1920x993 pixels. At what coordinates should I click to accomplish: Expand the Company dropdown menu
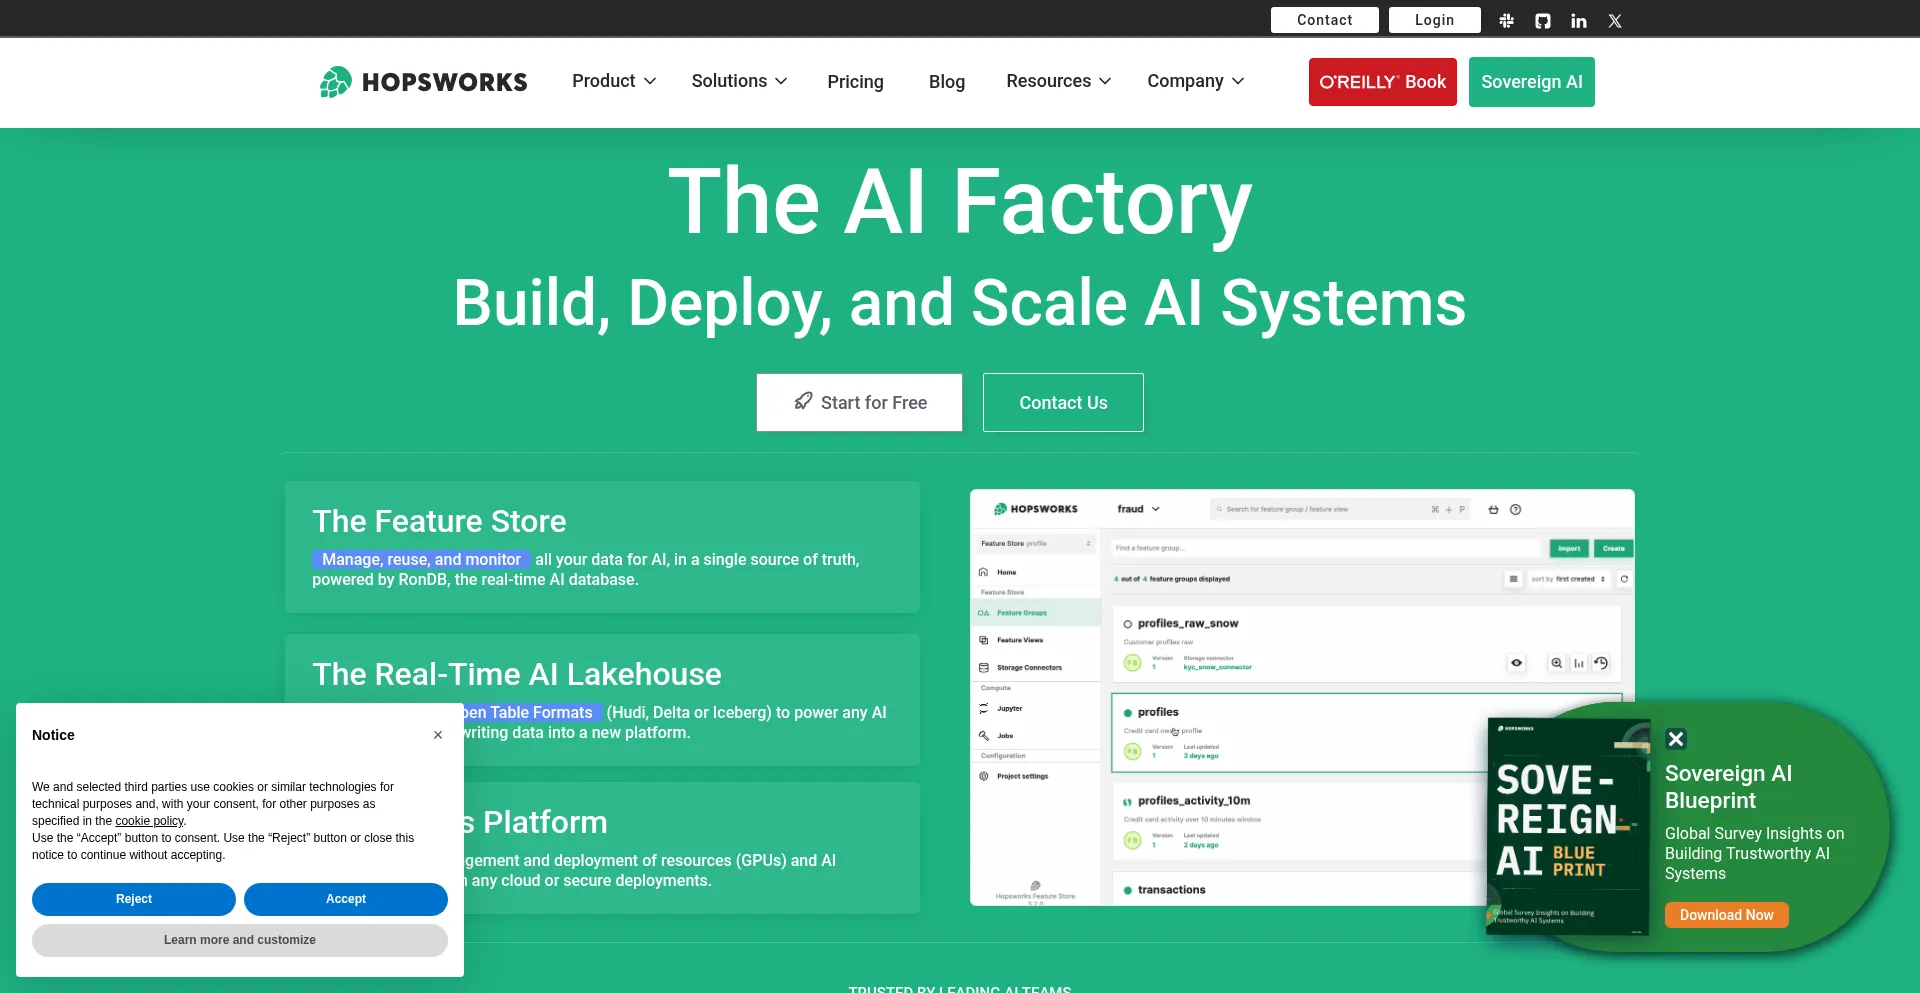1195,81
